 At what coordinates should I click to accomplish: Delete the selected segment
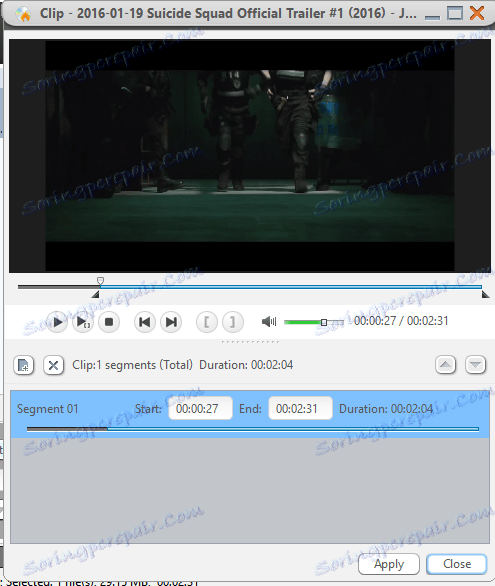(53, 365)
